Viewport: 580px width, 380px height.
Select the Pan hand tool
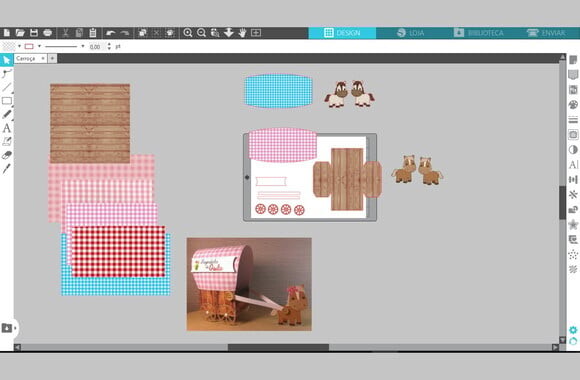(x=242, y=33)
